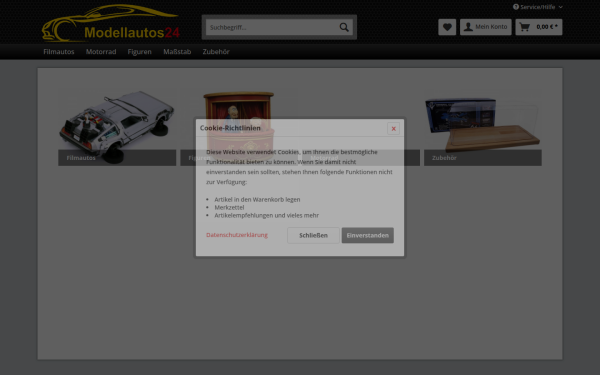Open the shopping cart showing 0,00 €

[x=539, y=27]
